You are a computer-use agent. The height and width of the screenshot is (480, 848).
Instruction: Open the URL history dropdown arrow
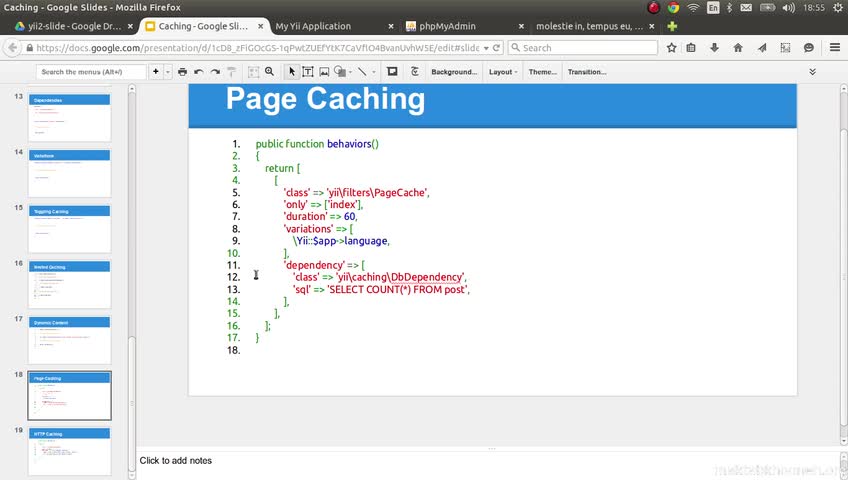pyautogui.click(x=486, y=48)
